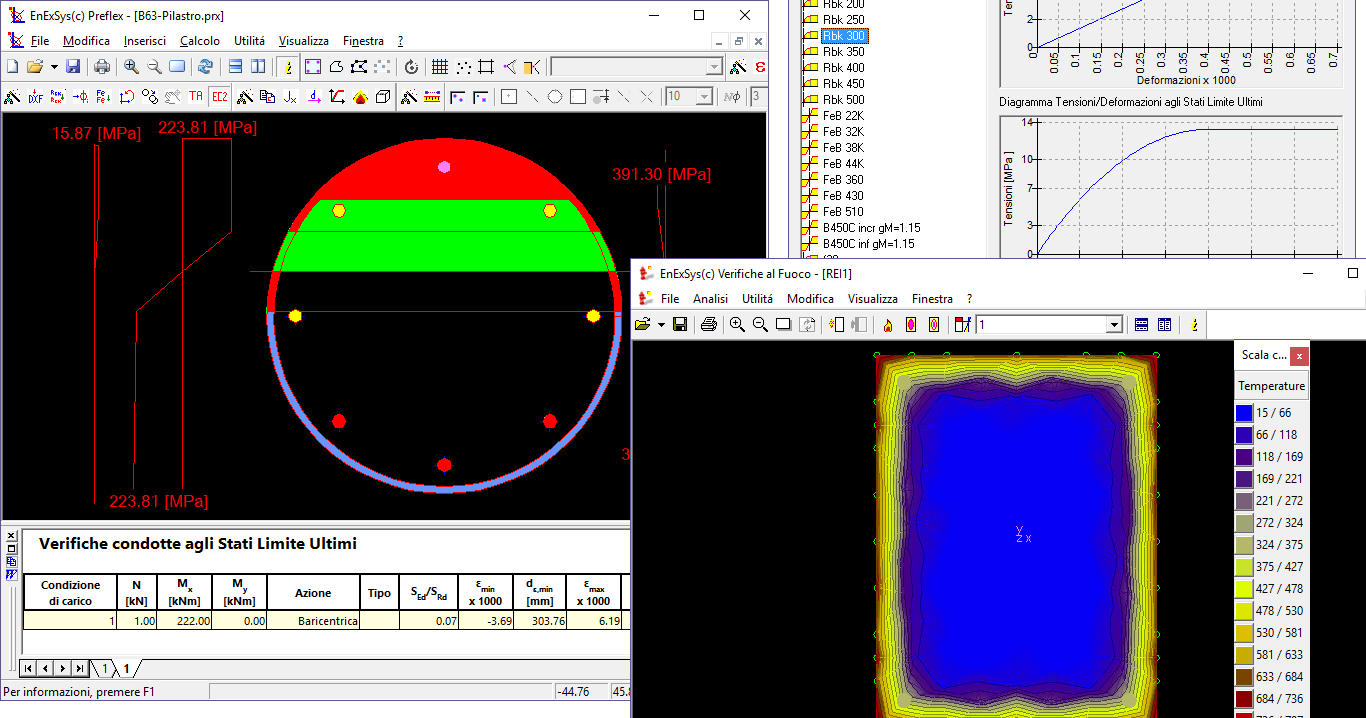The image size is (1366, 718).
Task: Open the Visualizza menu in Preflex
Action: click(304, 41)
